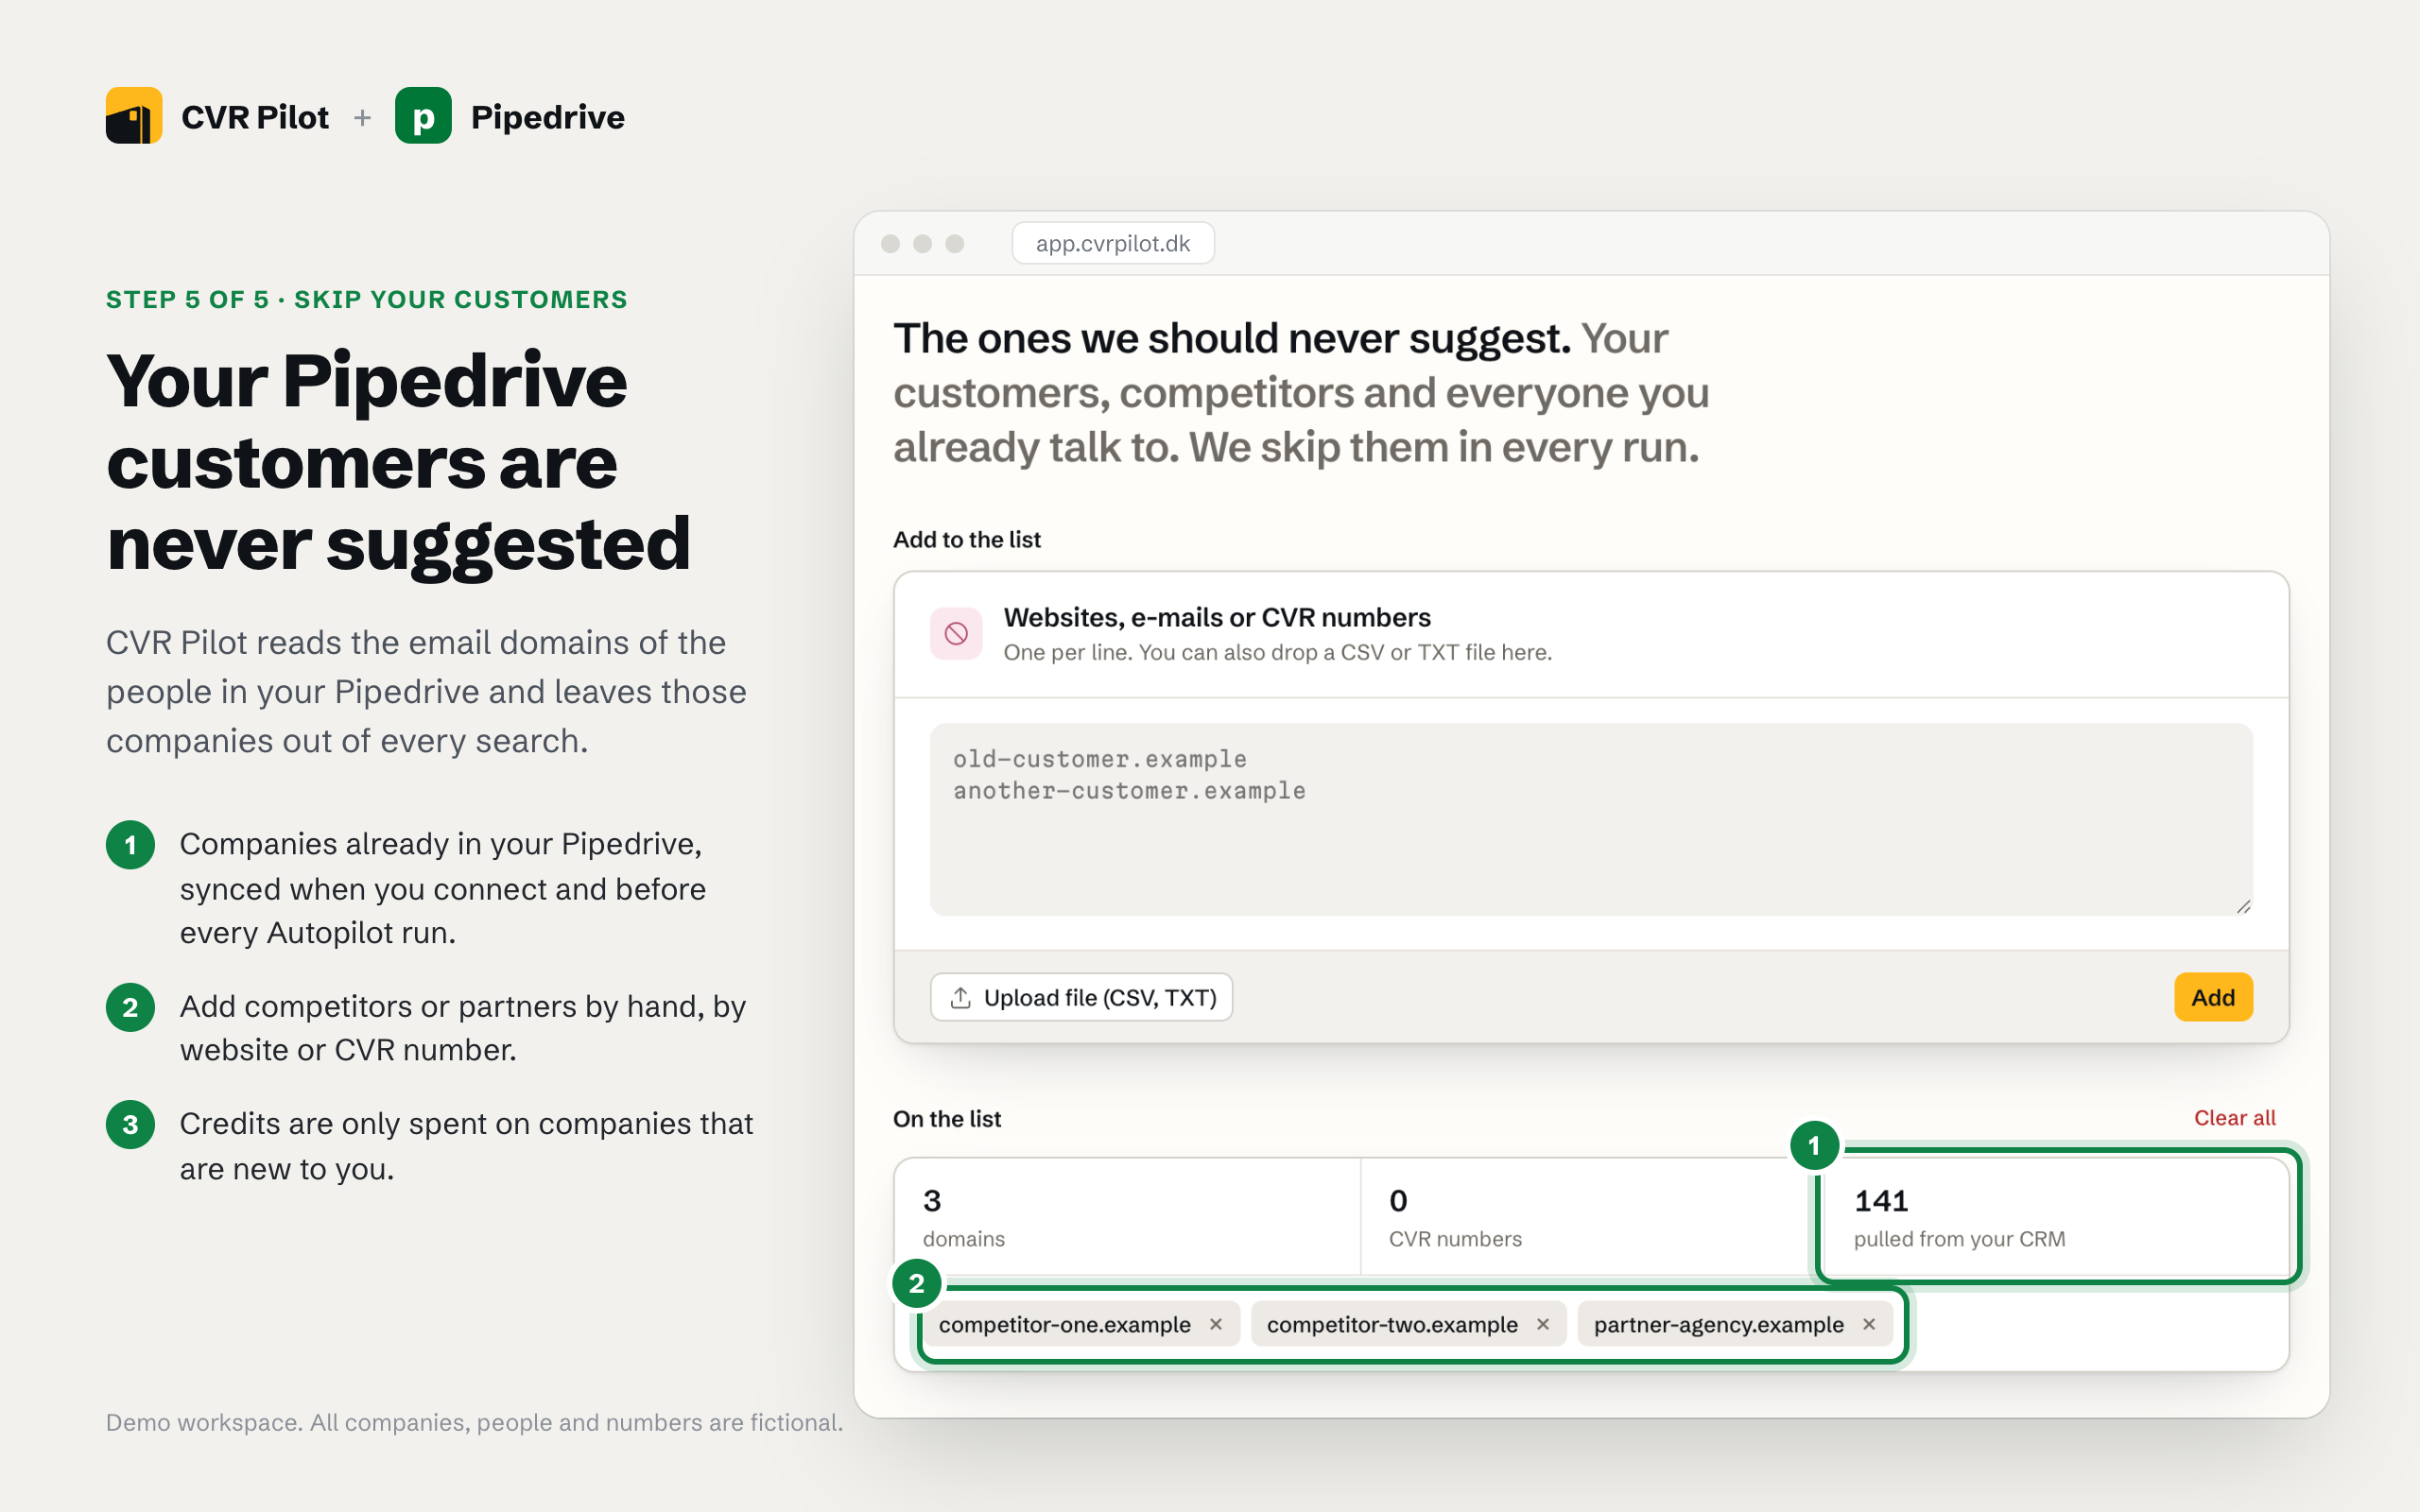Click the yellow Add button
The width and height of the screenshot is (2420, 1512).
[2213, 997]
